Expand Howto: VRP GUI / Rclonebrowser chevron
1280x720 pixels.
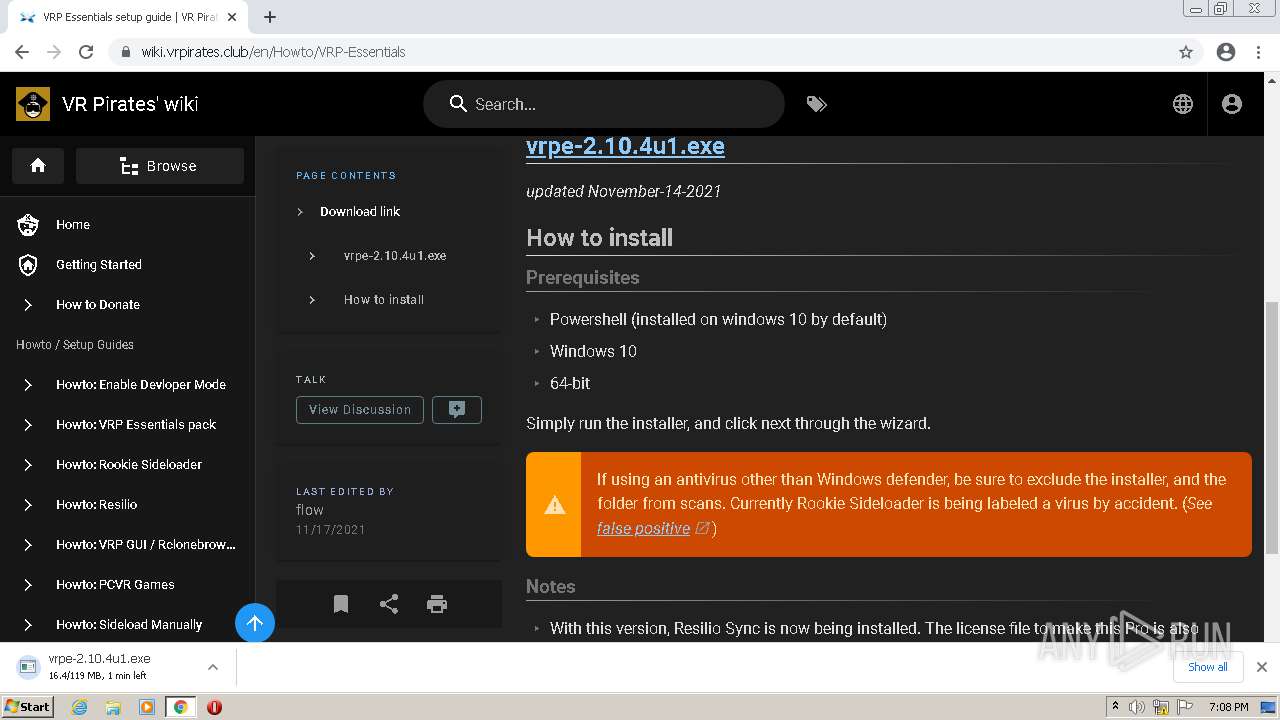click(28, 545)
